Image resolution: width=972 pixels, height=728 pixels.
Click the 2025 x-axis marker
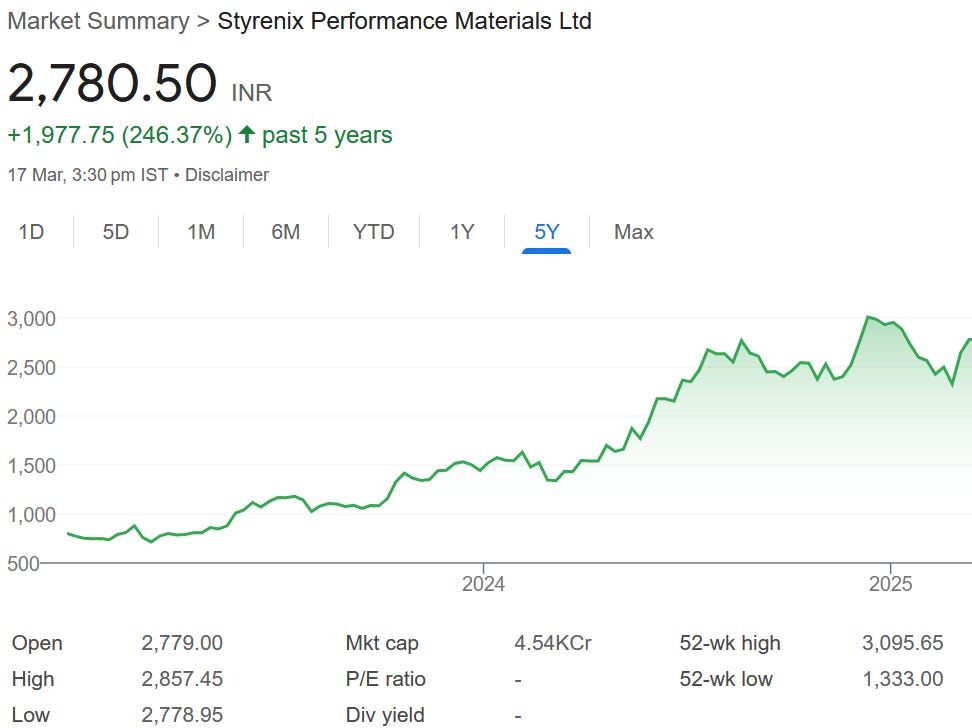coord(890,584)
